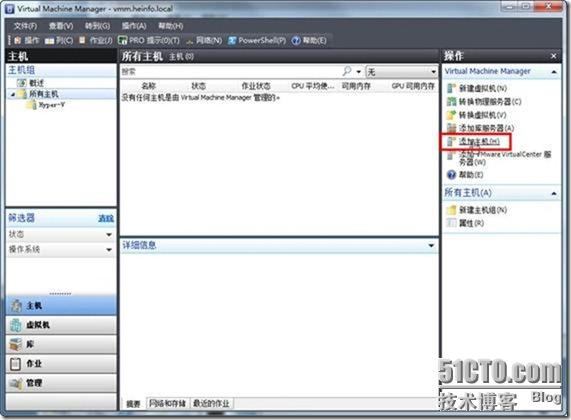
Task: Switch to the 作业 jobs view
Action: tap(61, 364)
